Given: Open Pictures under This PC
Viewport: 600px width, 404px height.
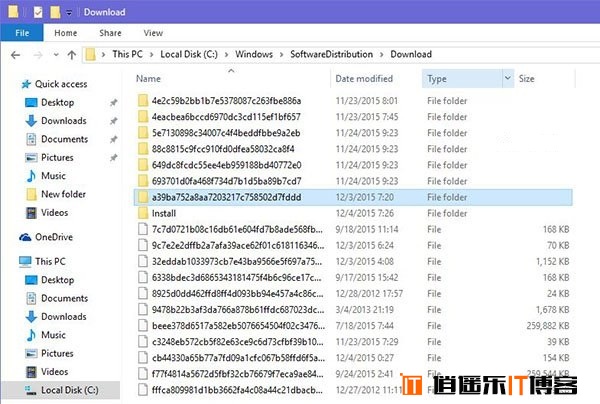Looking at the screenshot, I should coord(49,353).
